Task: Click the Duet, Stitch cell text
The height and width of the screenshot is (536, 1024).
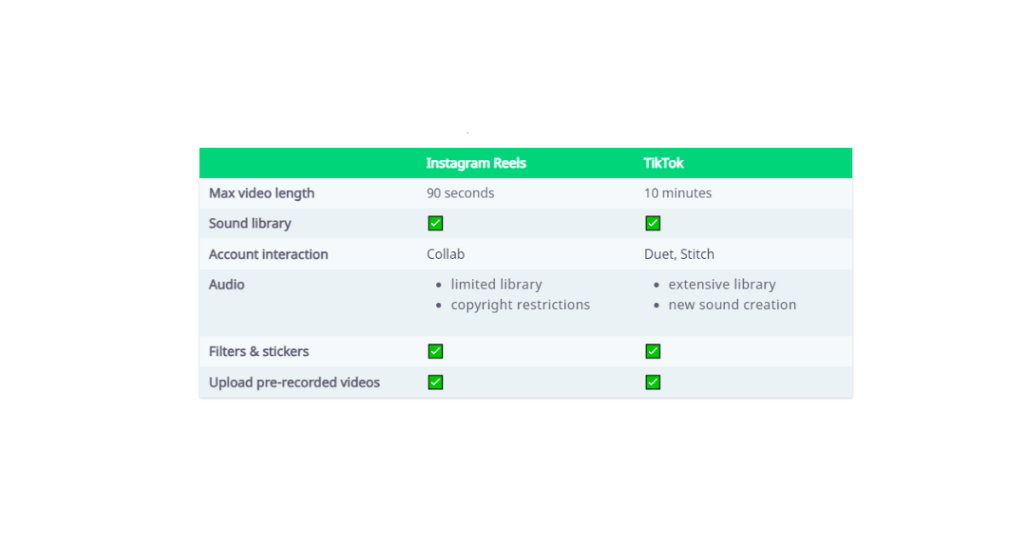Action: point(679,254)
